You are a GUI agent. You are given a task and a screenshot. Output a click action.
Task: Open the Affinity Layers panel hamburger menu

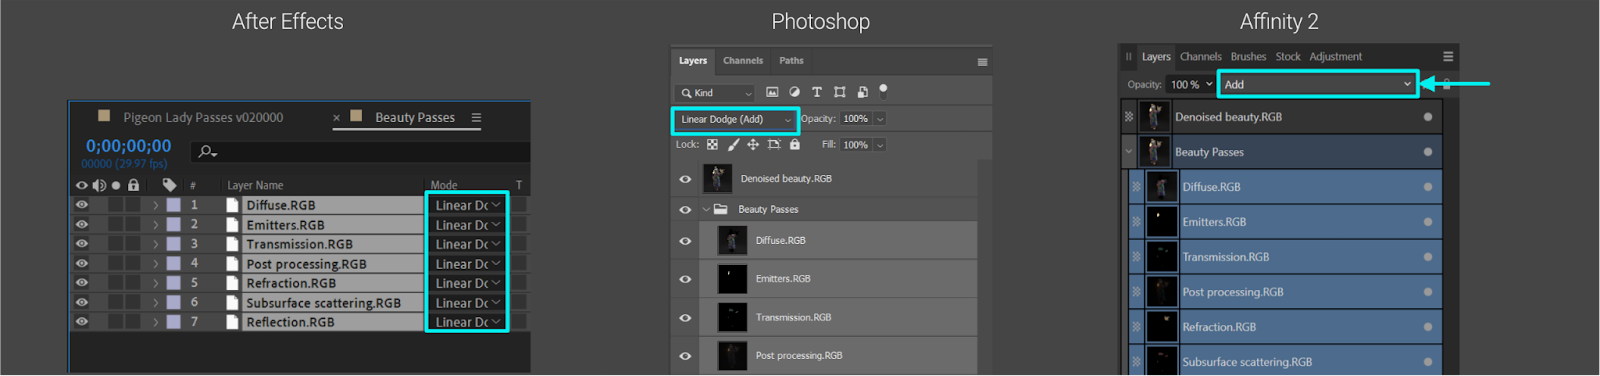coord(1448,57)
